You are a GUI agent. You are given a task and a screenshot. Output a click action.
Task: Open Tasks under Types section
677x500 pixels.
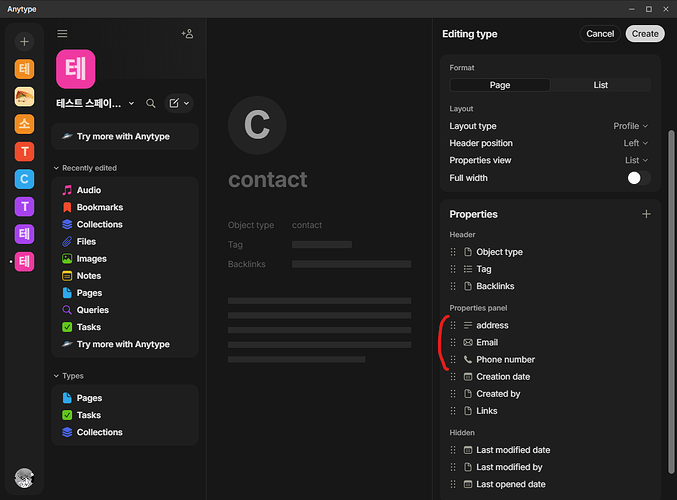[x=125, y=415]
